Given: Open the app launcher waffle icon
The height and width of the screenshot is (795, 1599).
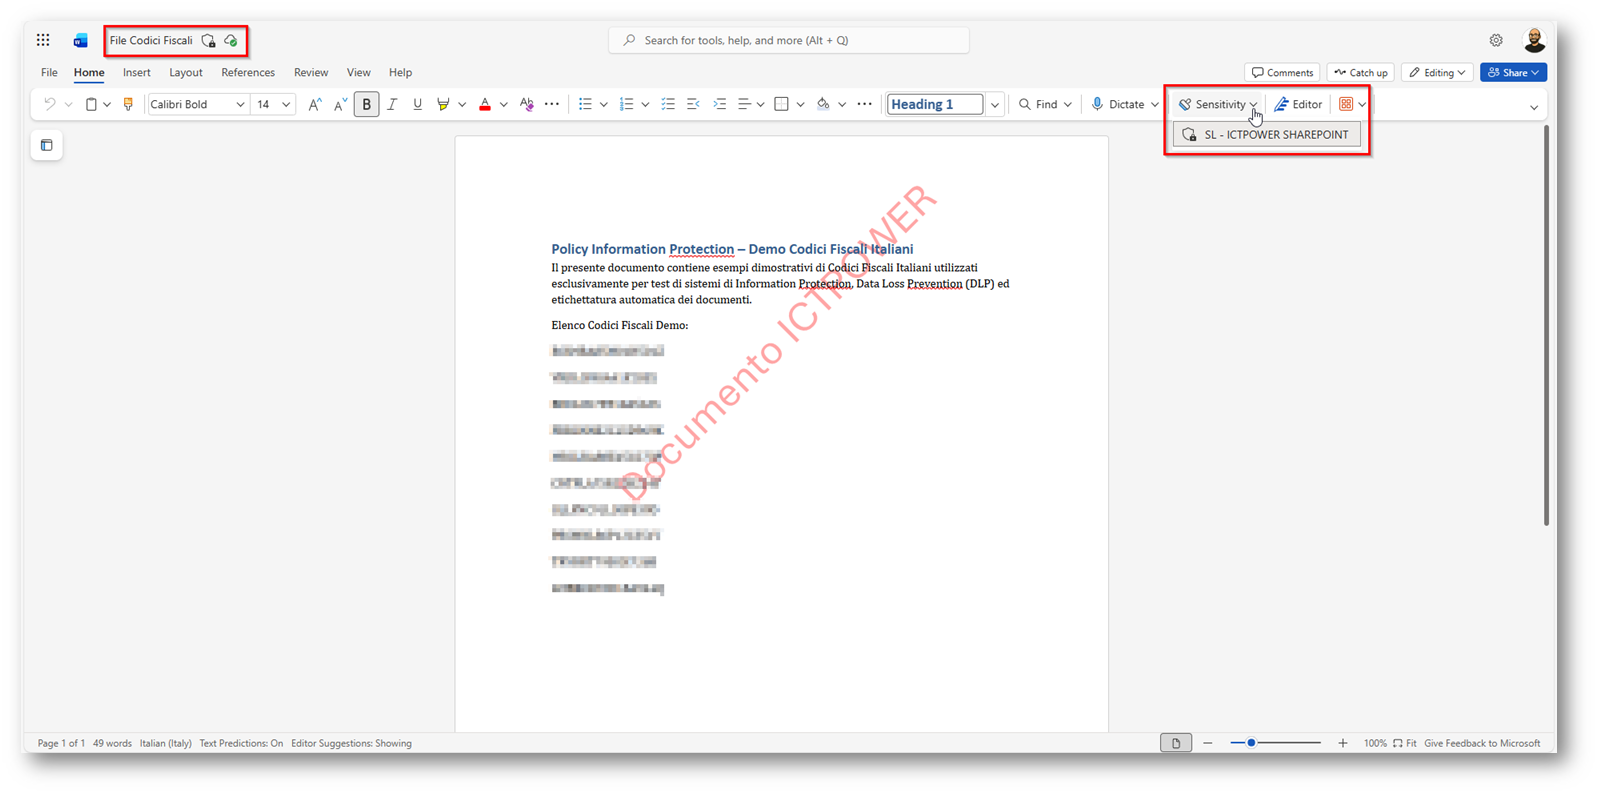Looking at the screenshot, I should click(x=43, y=40).
